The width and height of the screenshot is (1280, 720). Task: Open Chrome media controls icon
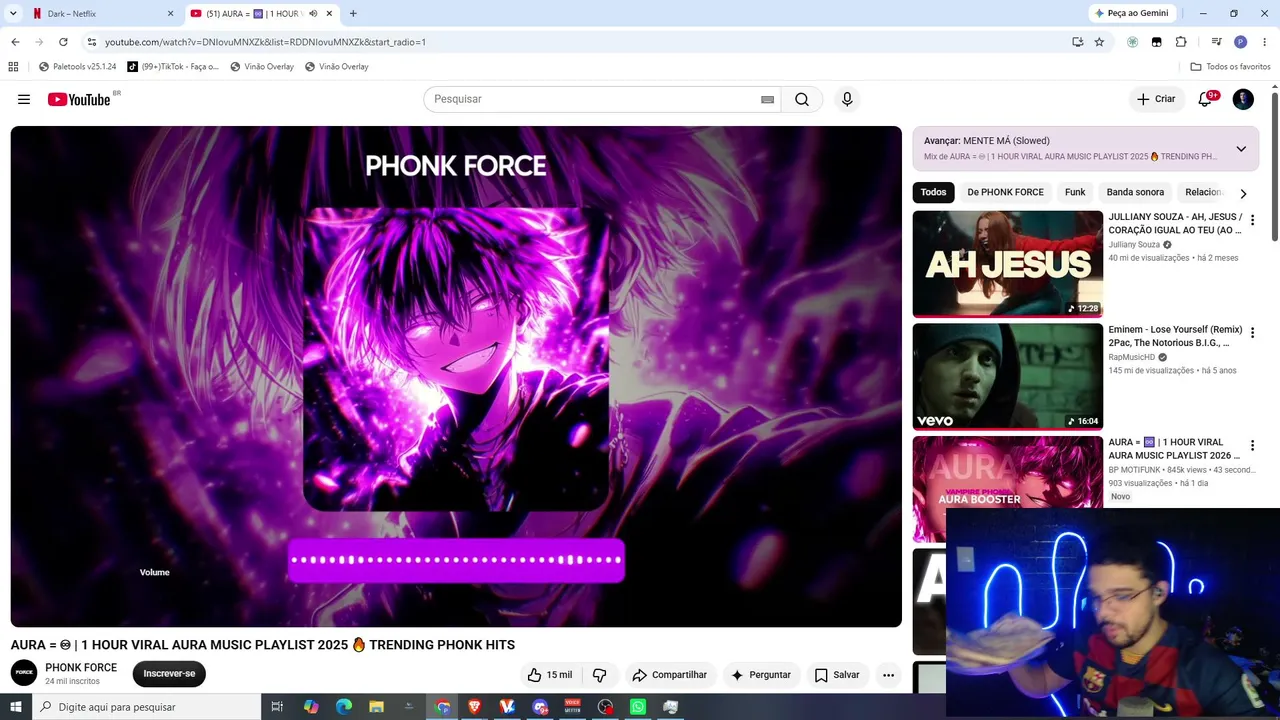tap(1216, 42)
